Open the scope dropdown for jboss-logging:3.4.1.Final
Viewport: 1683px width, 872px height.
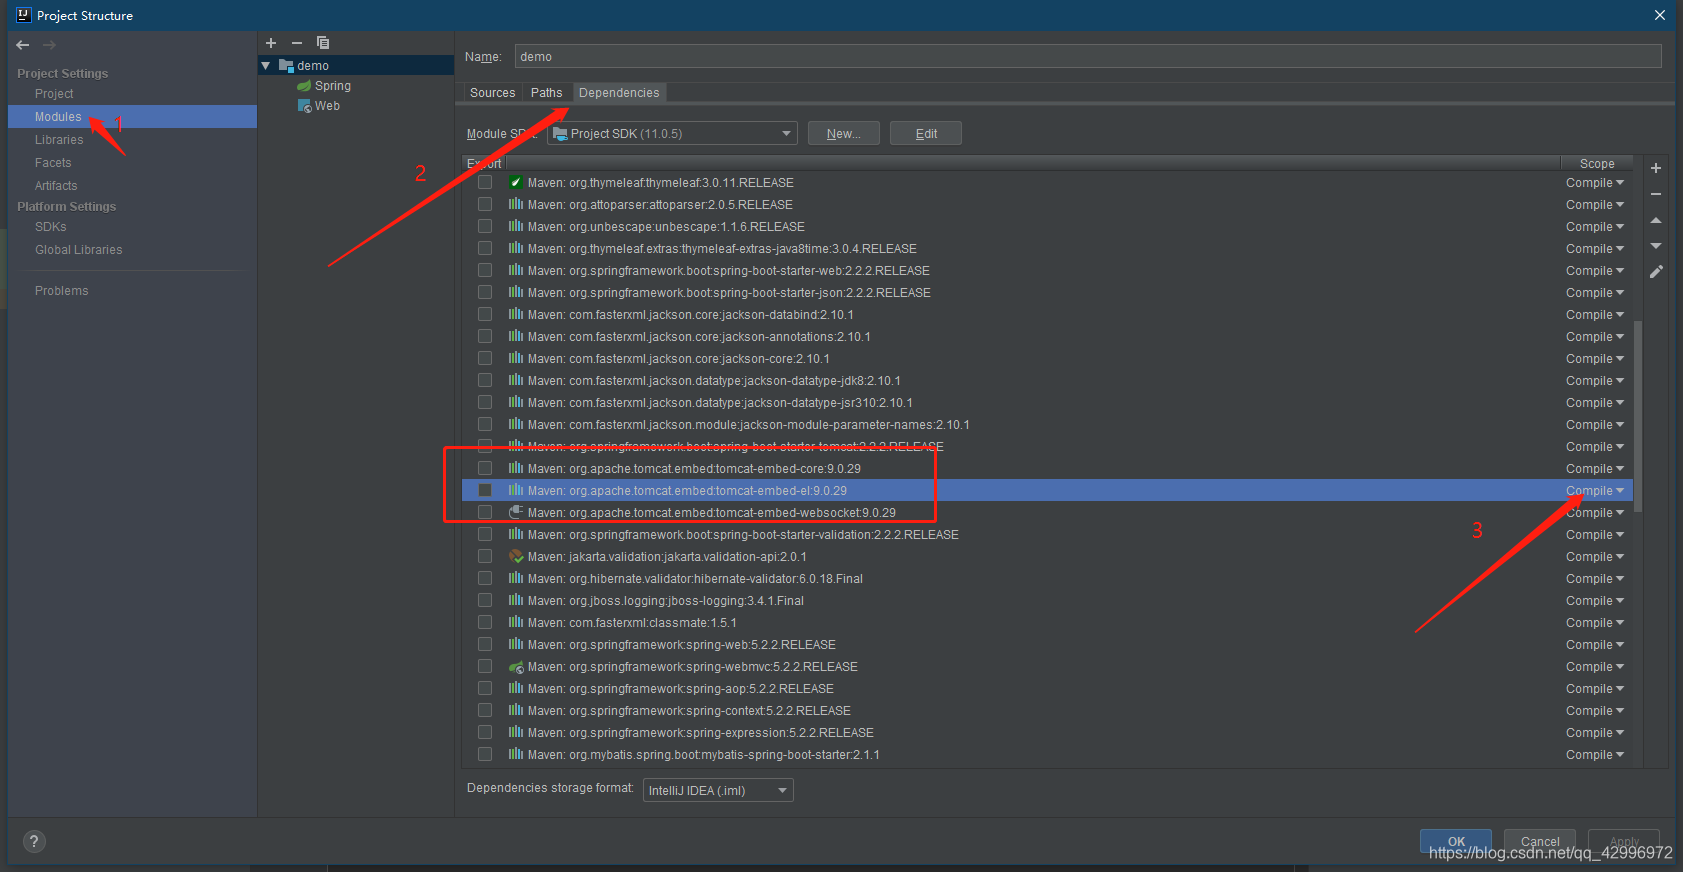(1595, 601)
